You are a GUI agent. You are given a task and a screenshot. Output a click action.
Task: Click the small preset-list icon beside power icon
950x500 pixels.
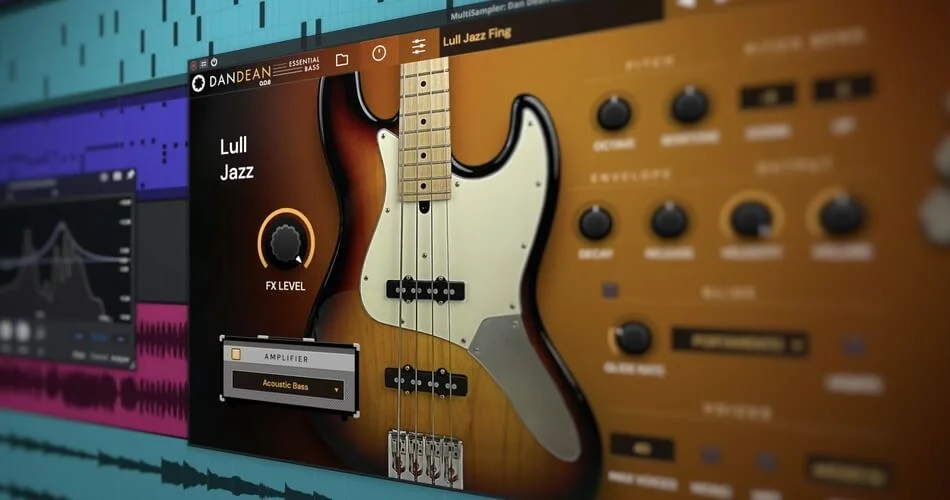(x=204, y=63)
